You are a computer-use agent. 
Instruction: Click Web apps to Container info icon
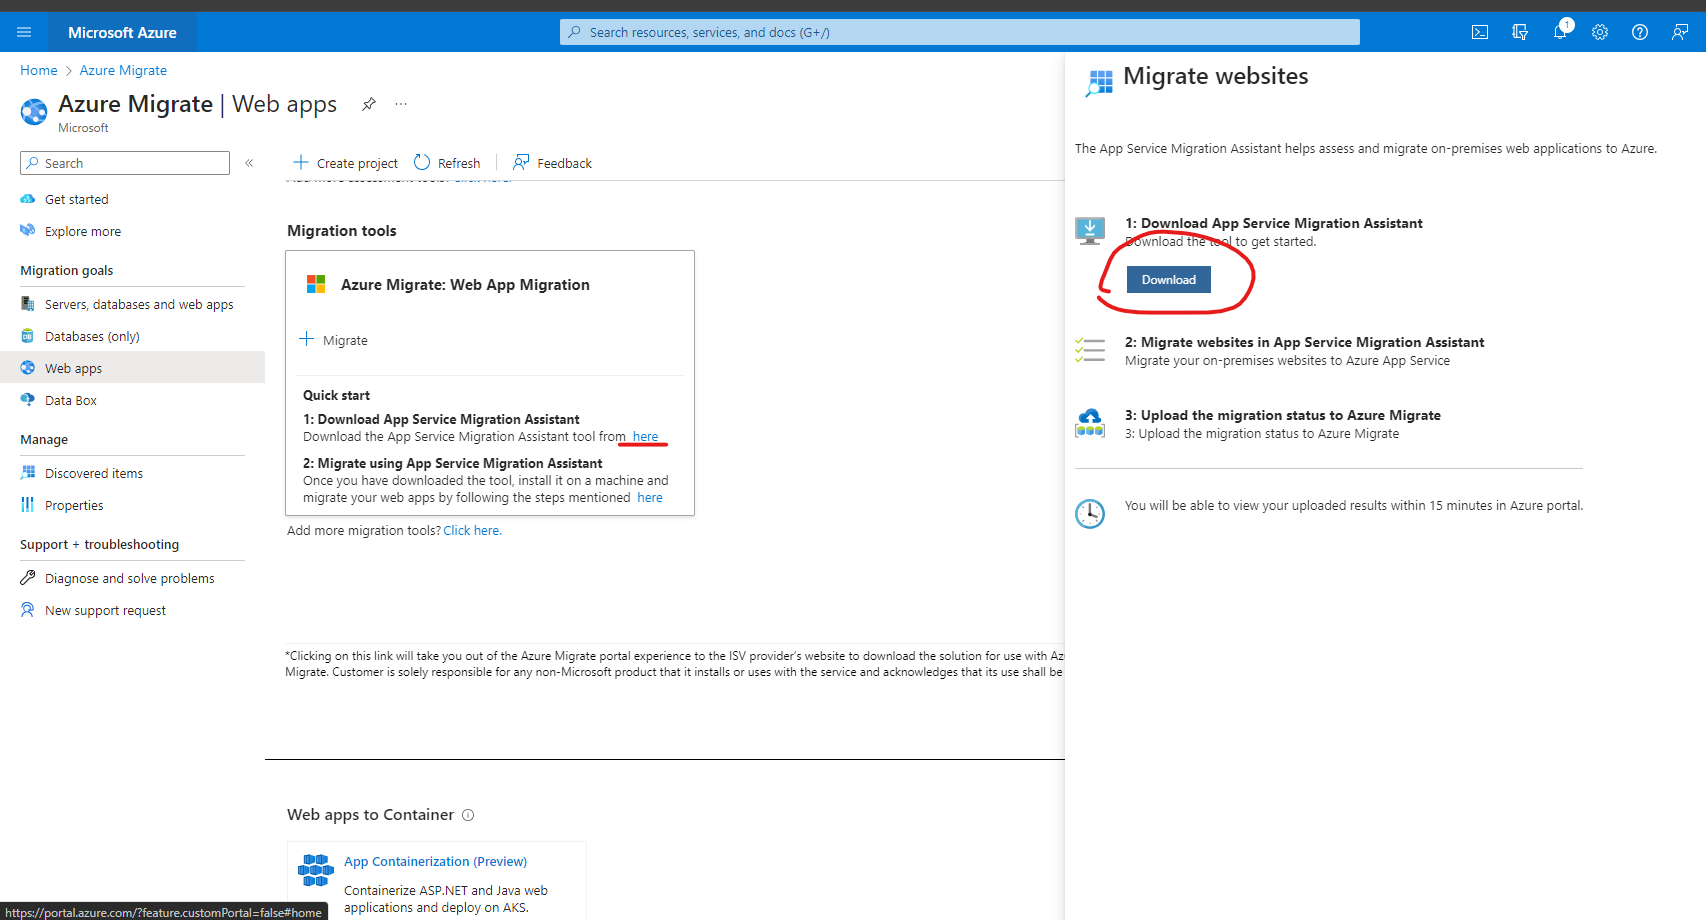pos(468,815)
